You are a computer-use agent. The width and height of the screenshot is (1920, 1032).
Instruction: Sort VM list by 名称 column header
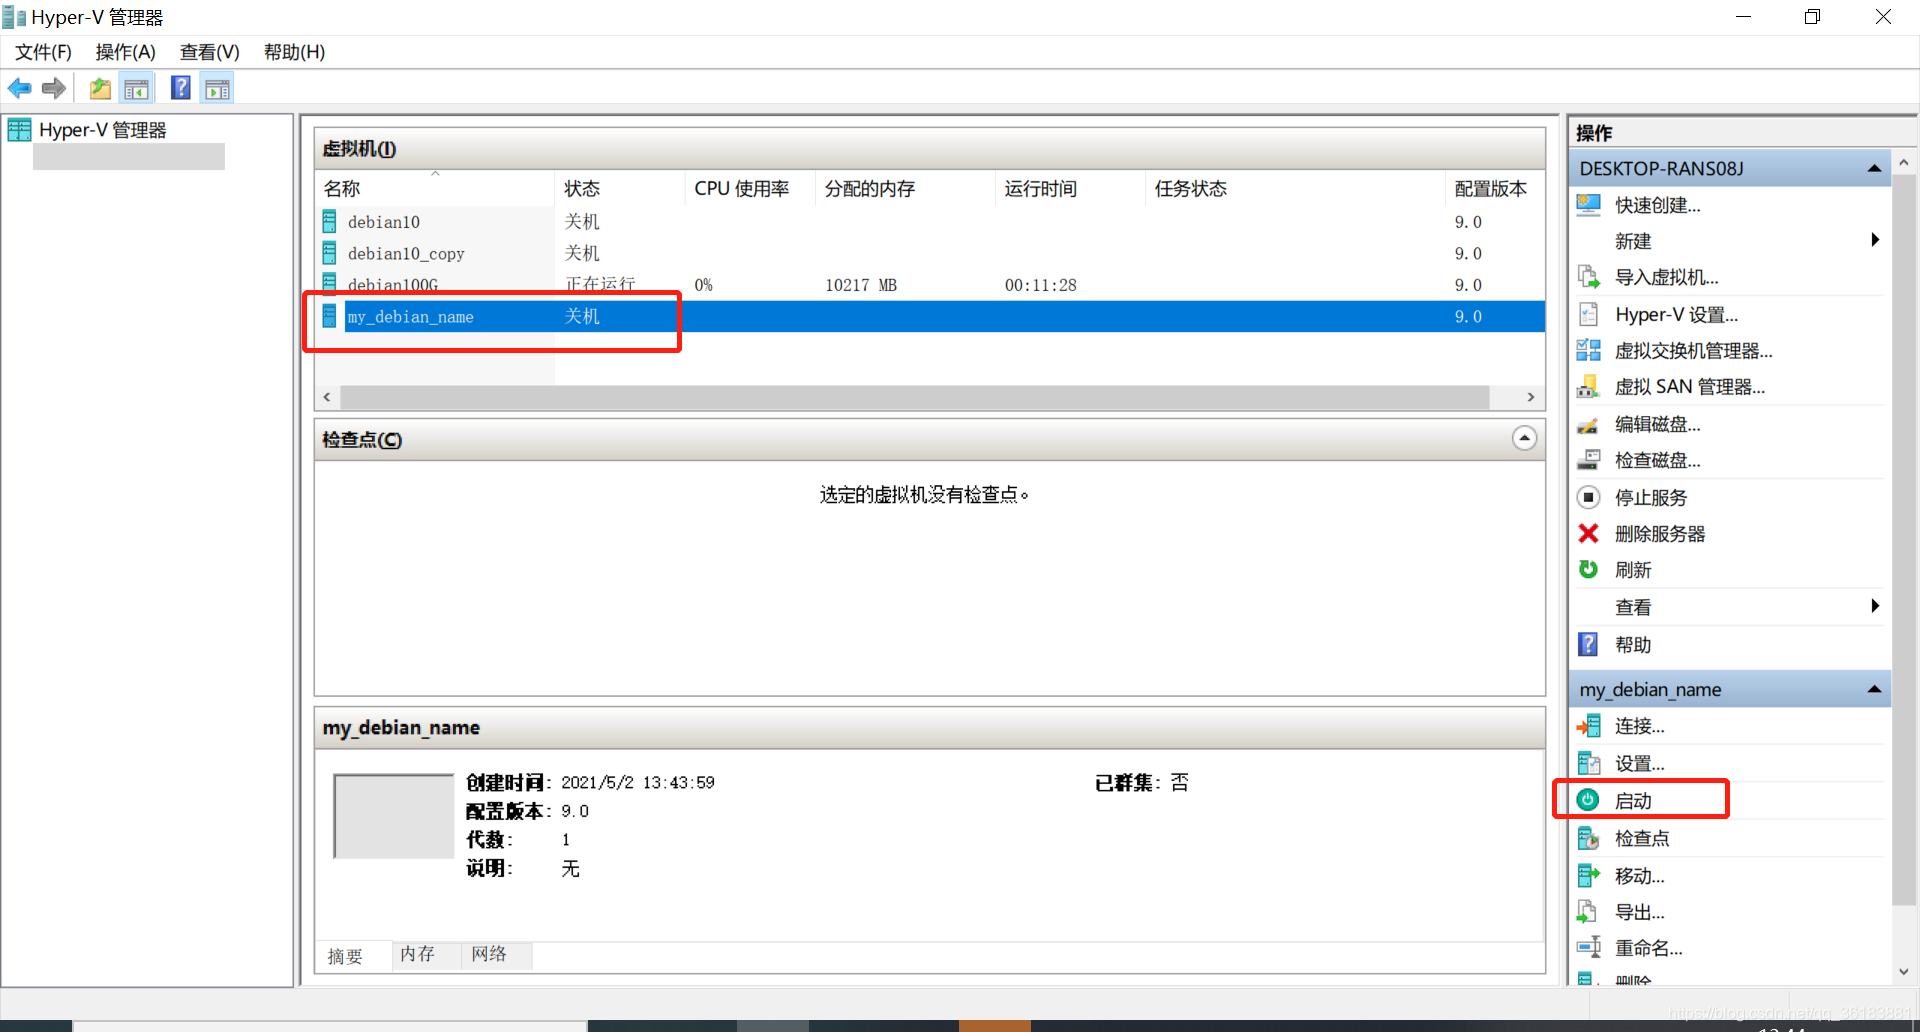434,188
